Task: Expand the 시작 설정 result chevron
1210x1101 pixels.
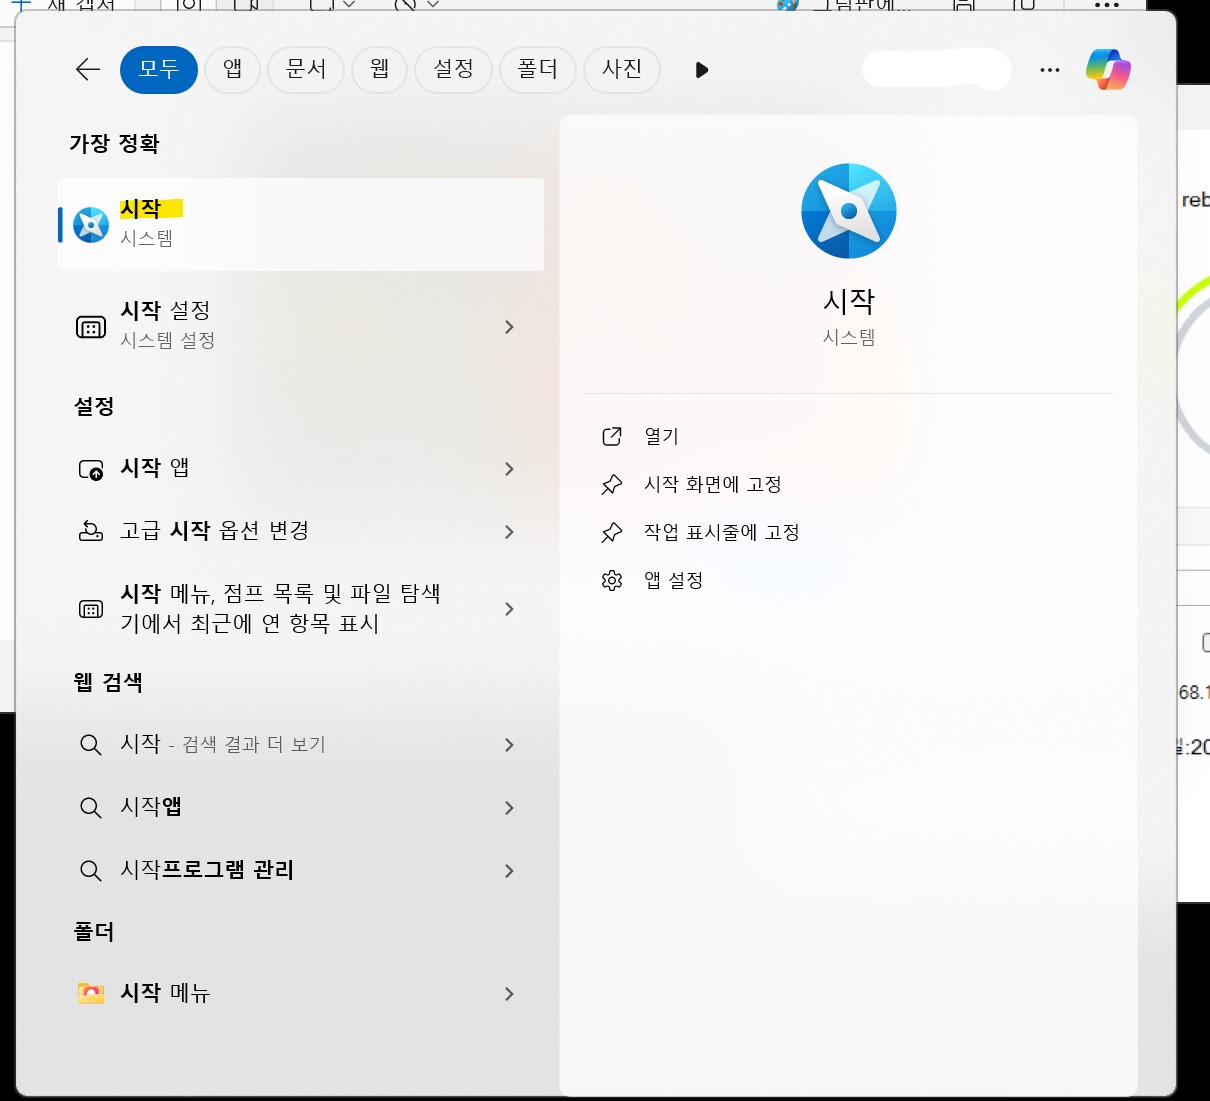Action: (509, 327)
